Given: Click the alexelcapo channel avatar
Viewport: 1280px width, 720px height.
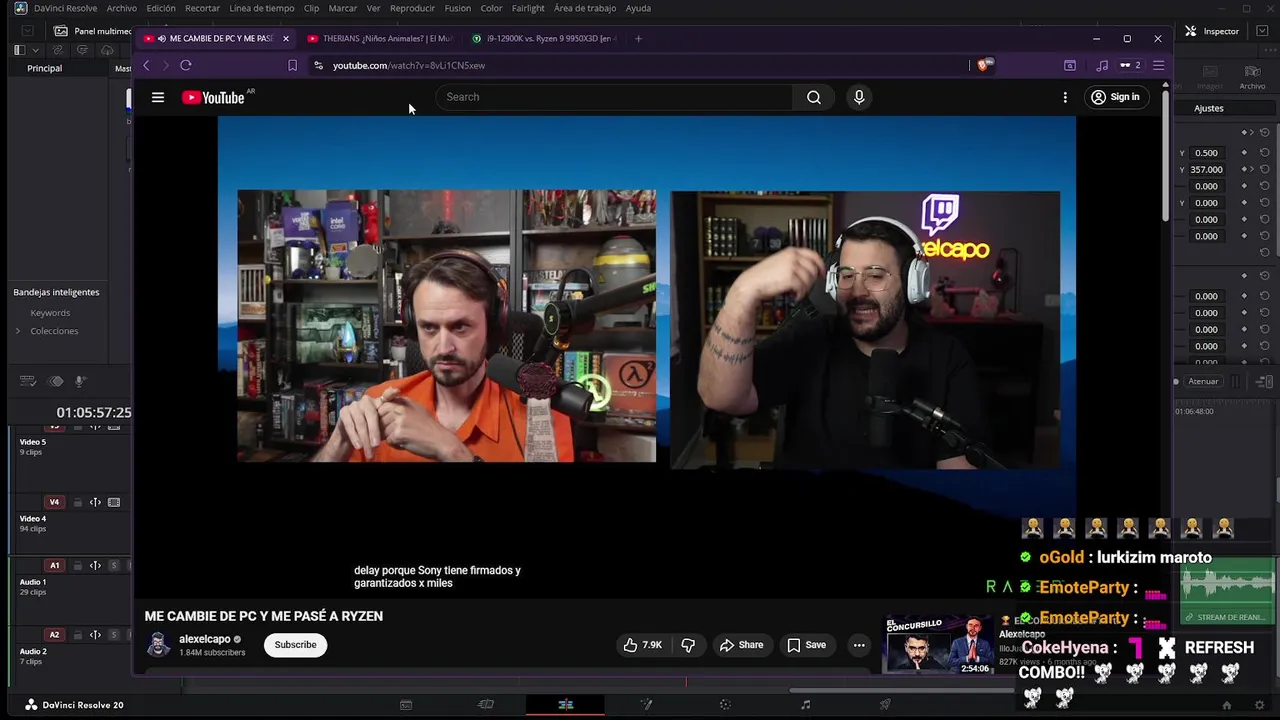Looking at the screenshot, I should (158, 645).
